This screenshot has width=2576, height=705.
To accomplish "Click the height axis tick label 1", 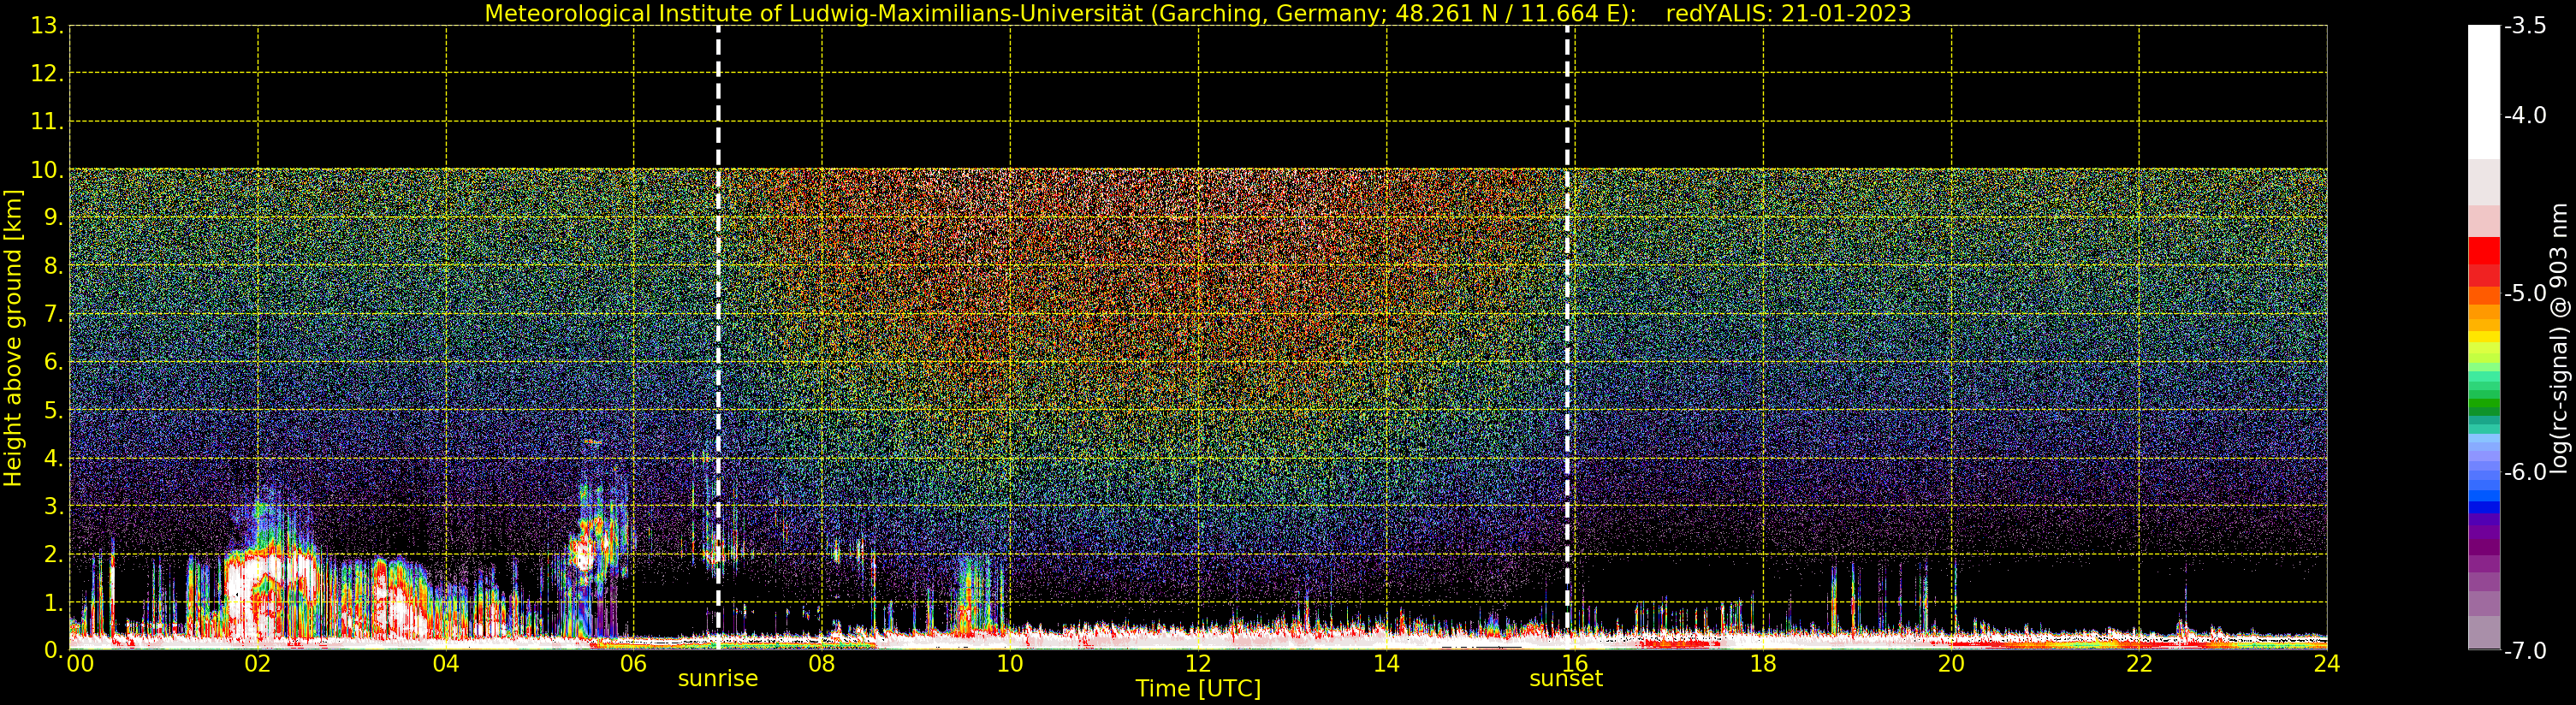I will (x=53, y=603).
